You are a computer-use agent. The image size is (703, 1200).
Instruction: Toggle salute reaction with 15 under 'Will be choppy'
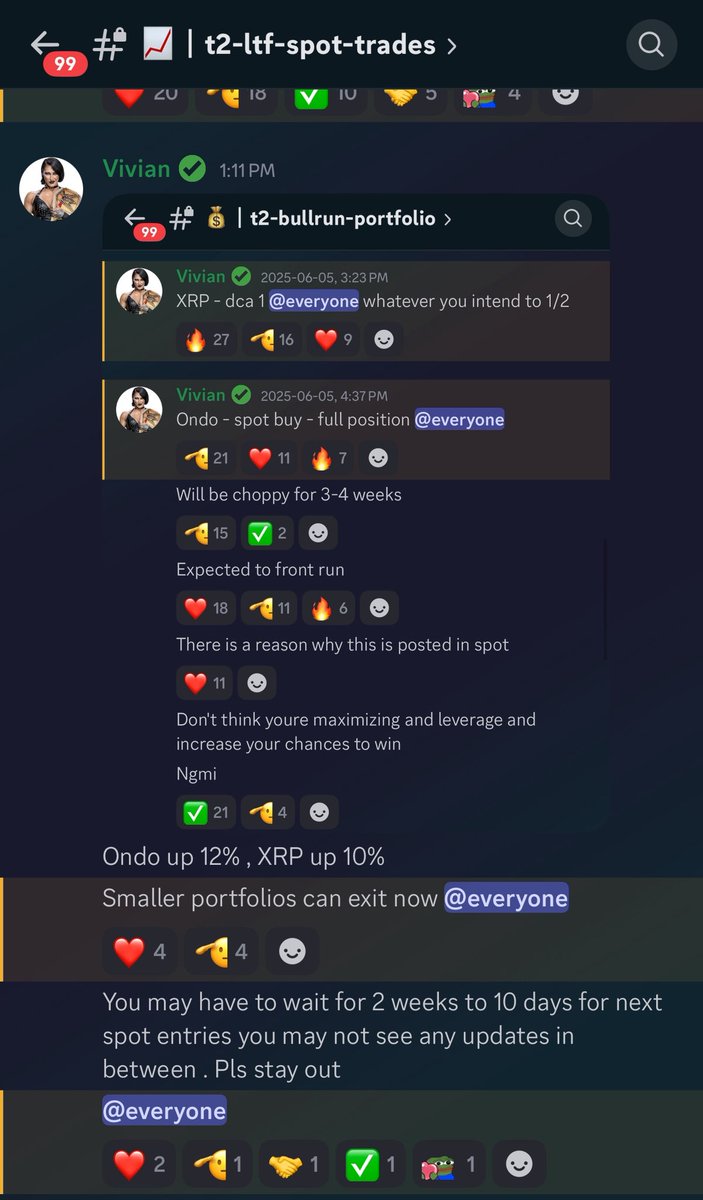207,533
